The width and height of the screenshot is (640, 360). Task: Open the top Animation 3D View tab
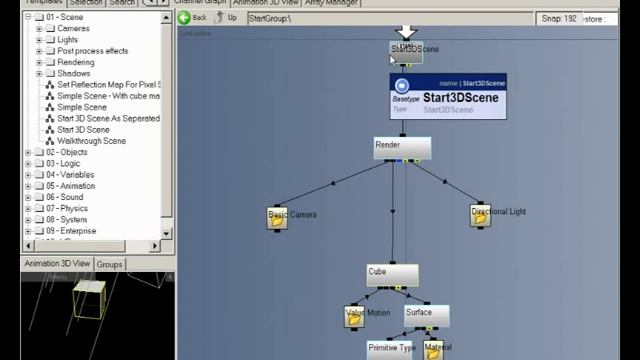pos(266,3)
